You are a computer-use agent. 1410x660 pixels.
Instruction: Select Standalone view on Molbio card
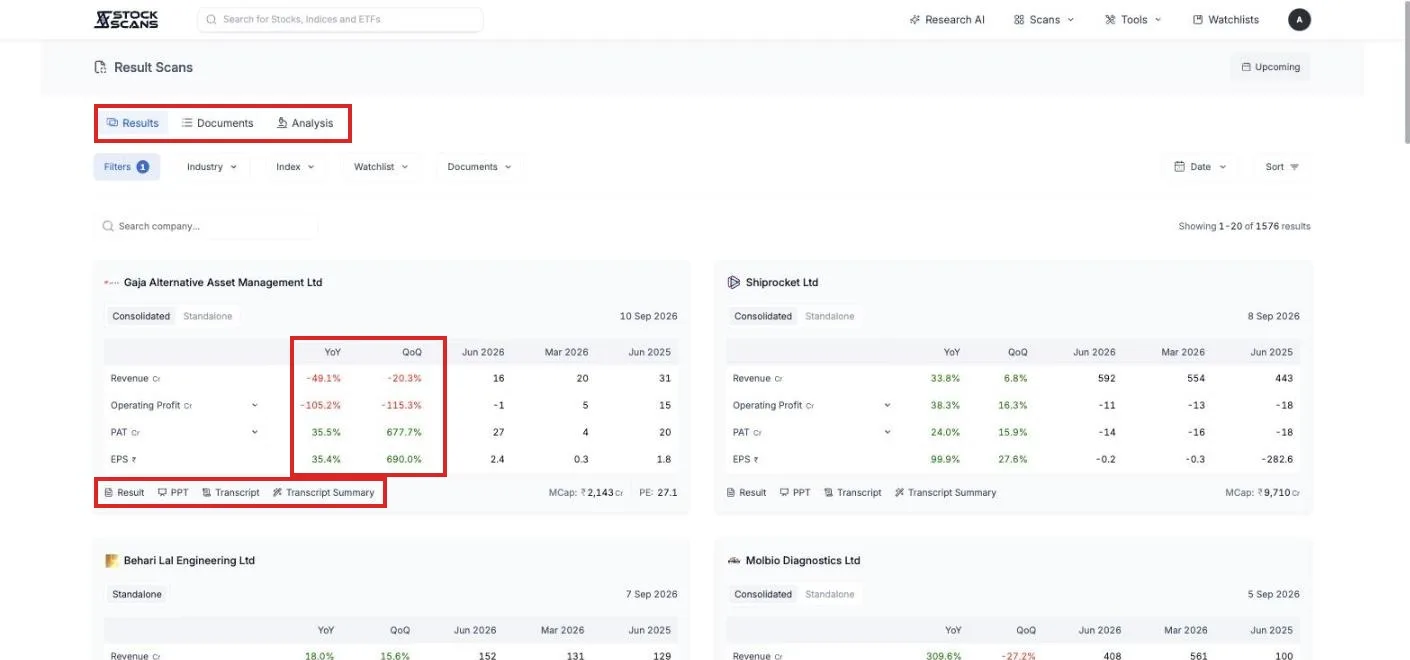point(830,594)
